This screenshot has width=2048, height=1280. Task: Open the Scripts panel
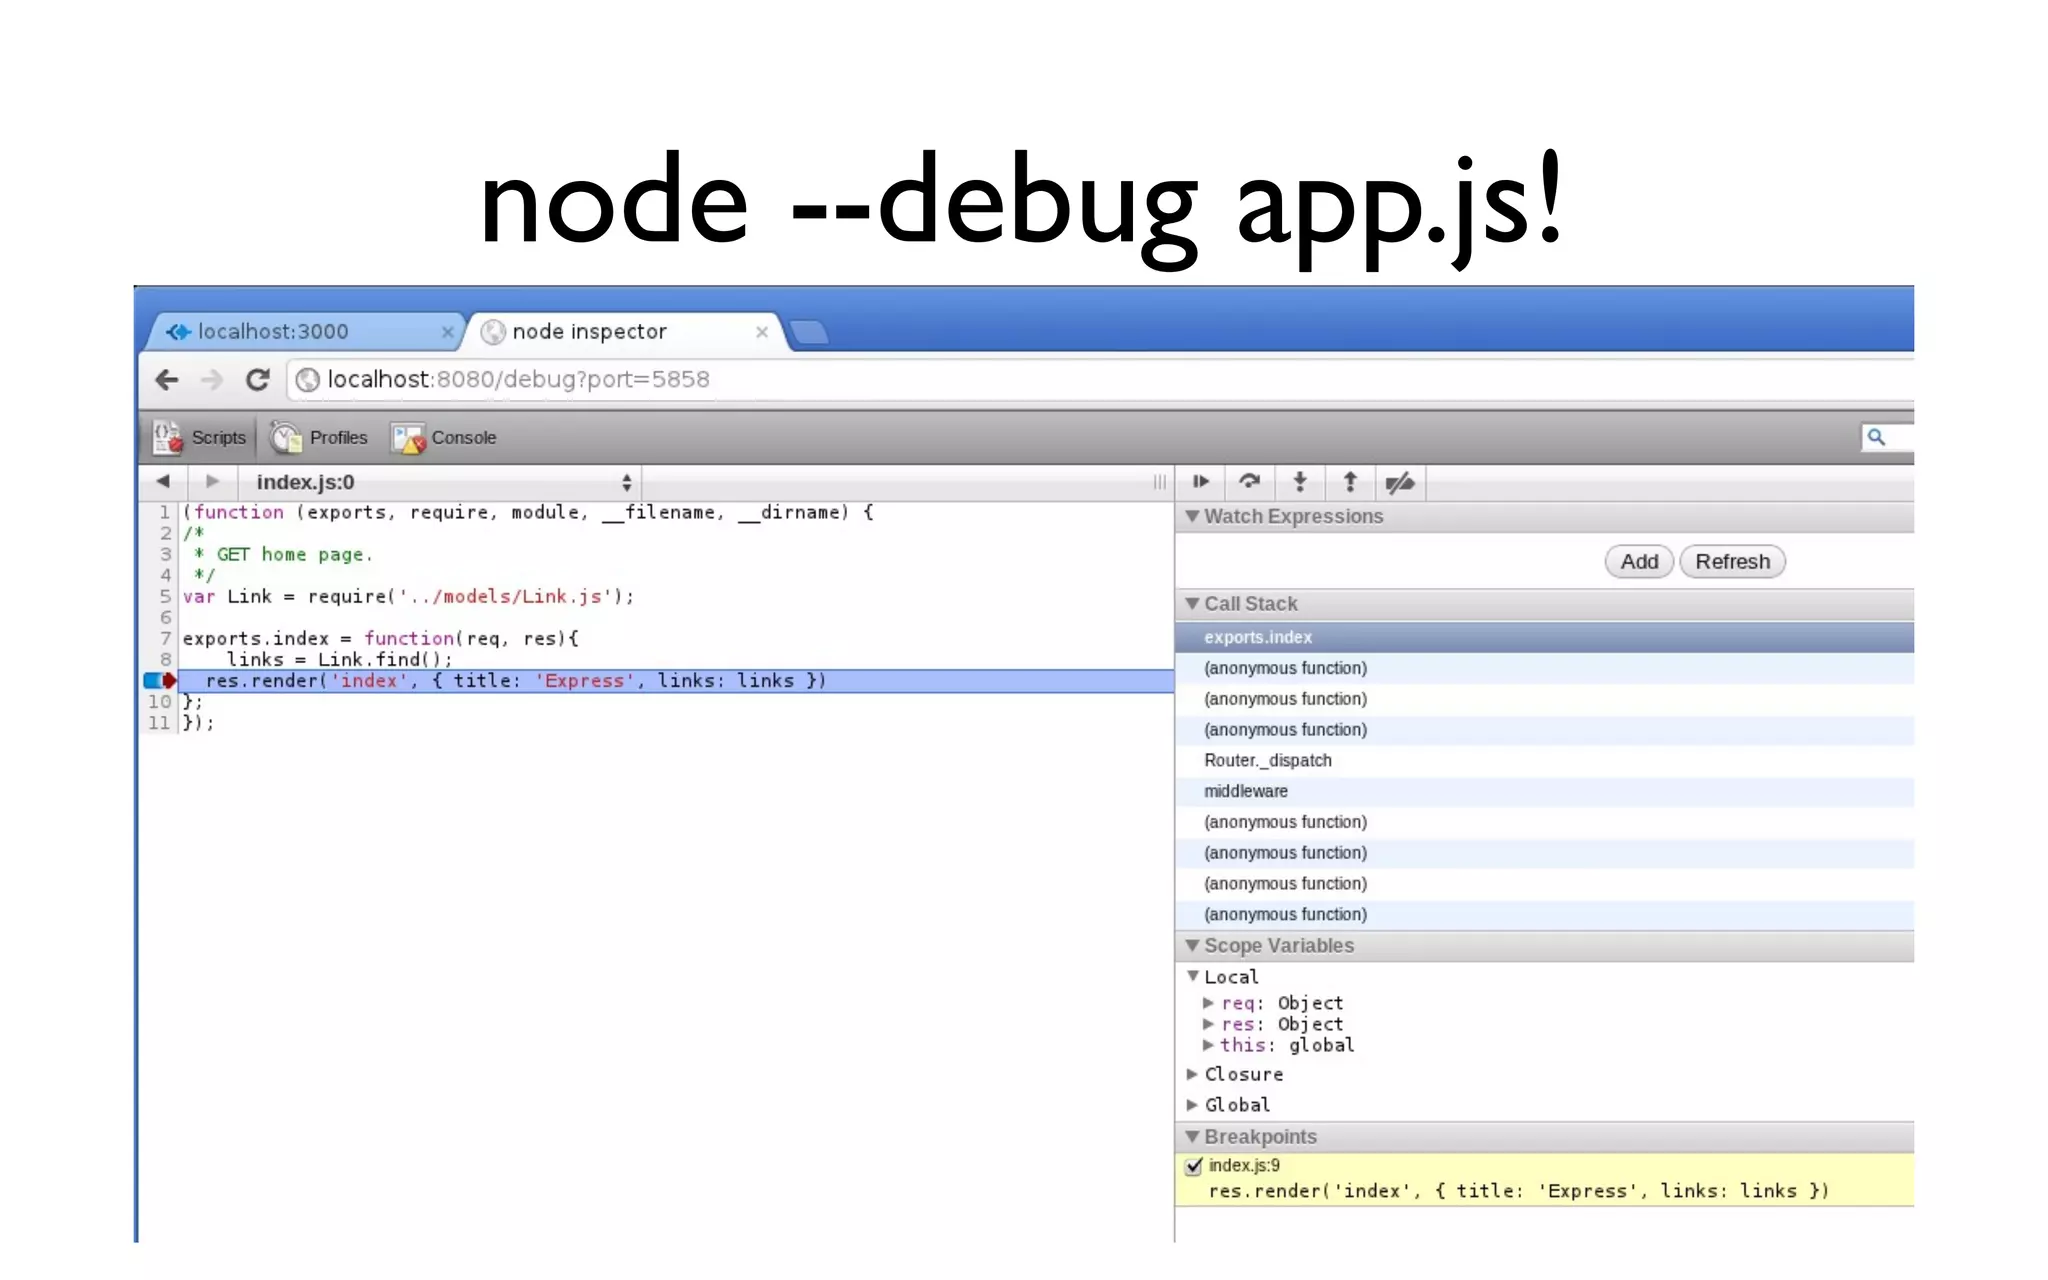point(199,438)
